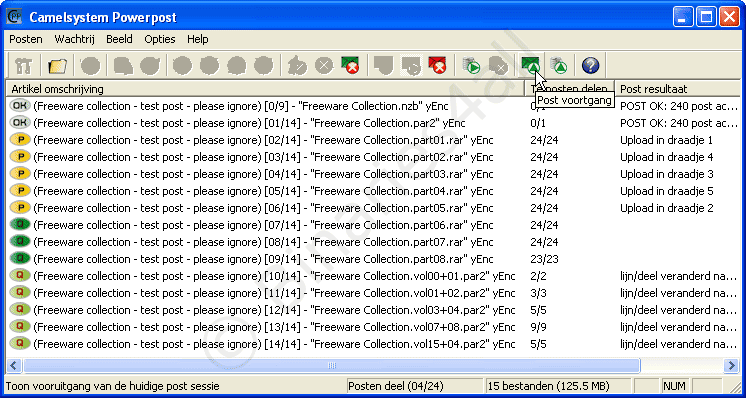Open help with the blue question mark
The image size is (746, 398).
[x=590, y=66]
